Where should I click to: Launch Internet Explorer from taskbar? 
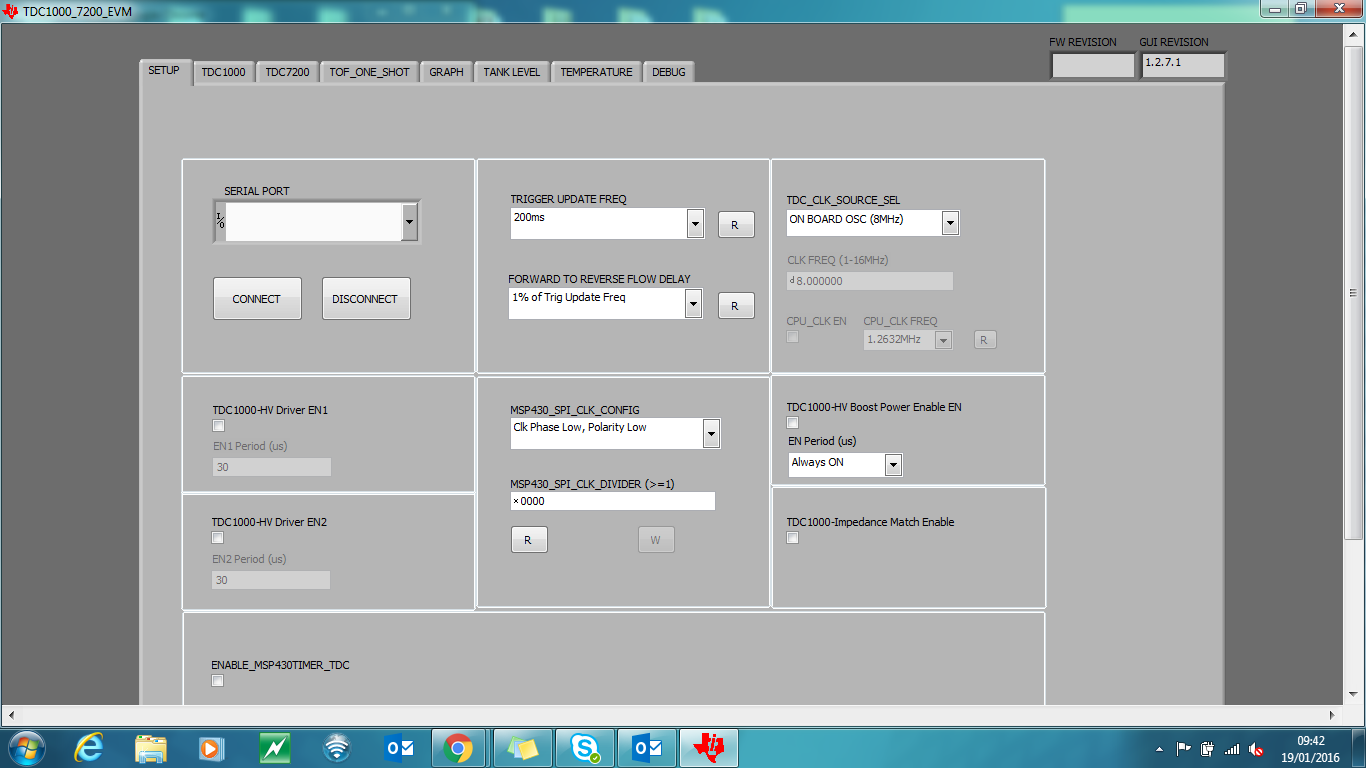tap(89, 748)
